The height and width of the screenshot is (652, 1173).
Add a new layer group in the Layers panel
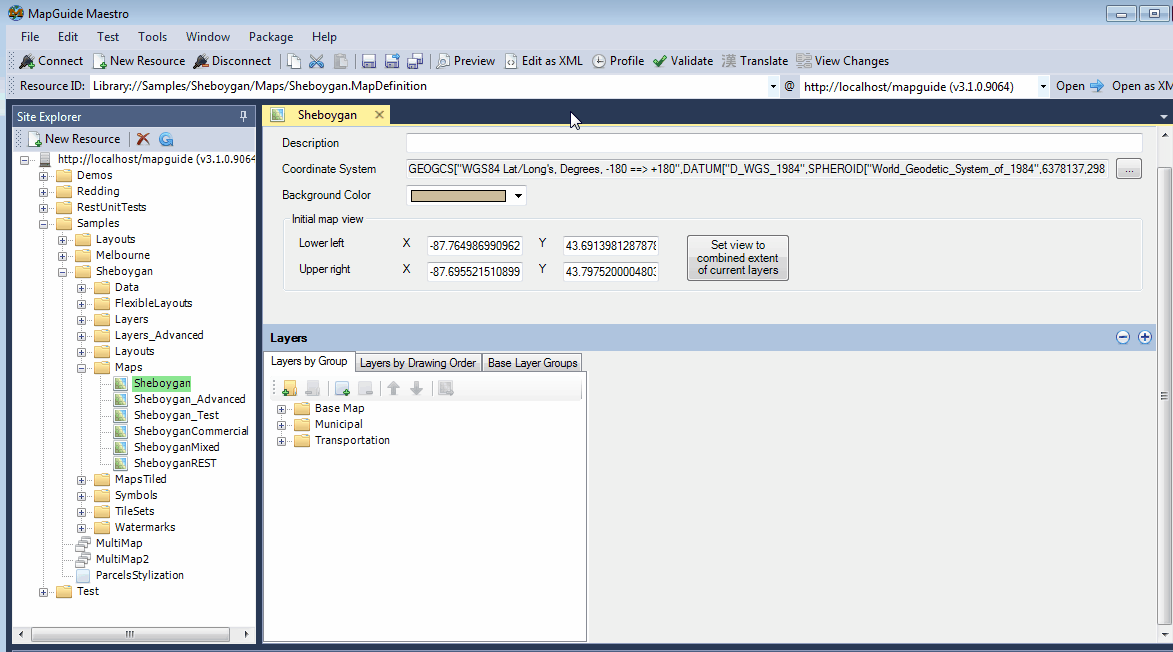(289, 386)
